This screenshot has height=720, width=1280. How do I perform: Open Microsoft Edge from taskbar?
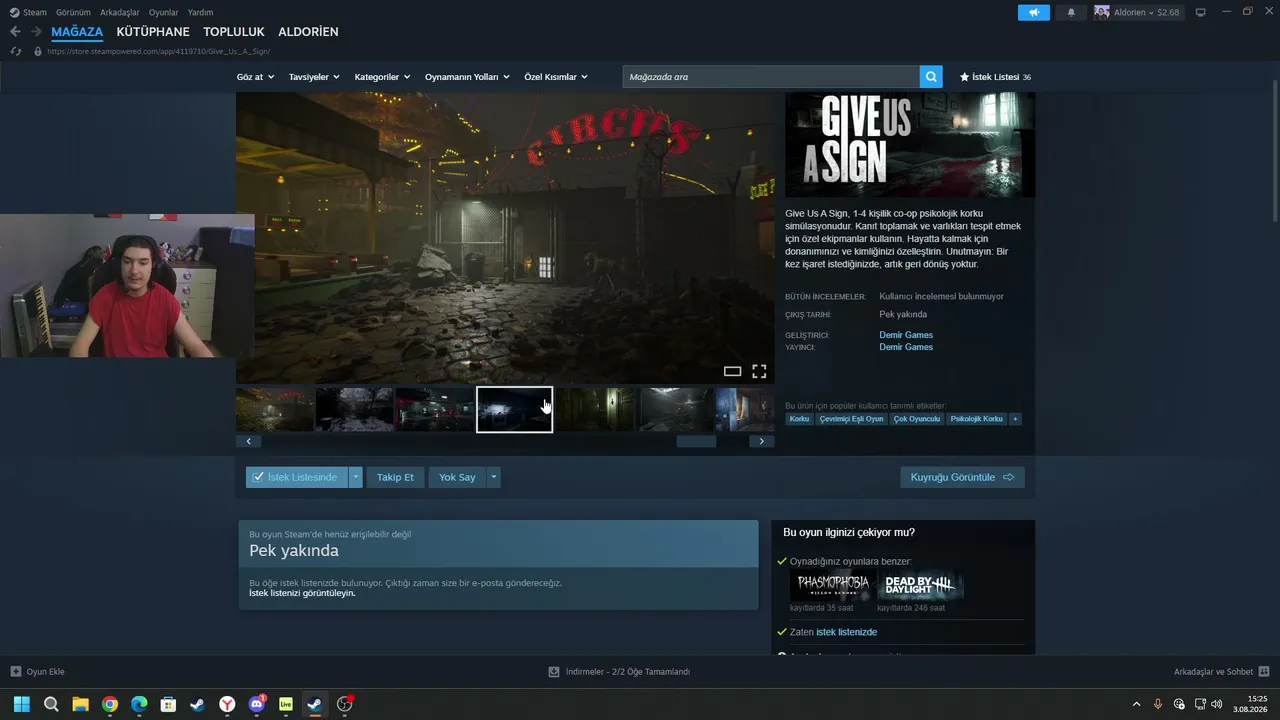(x=139, y=704)
